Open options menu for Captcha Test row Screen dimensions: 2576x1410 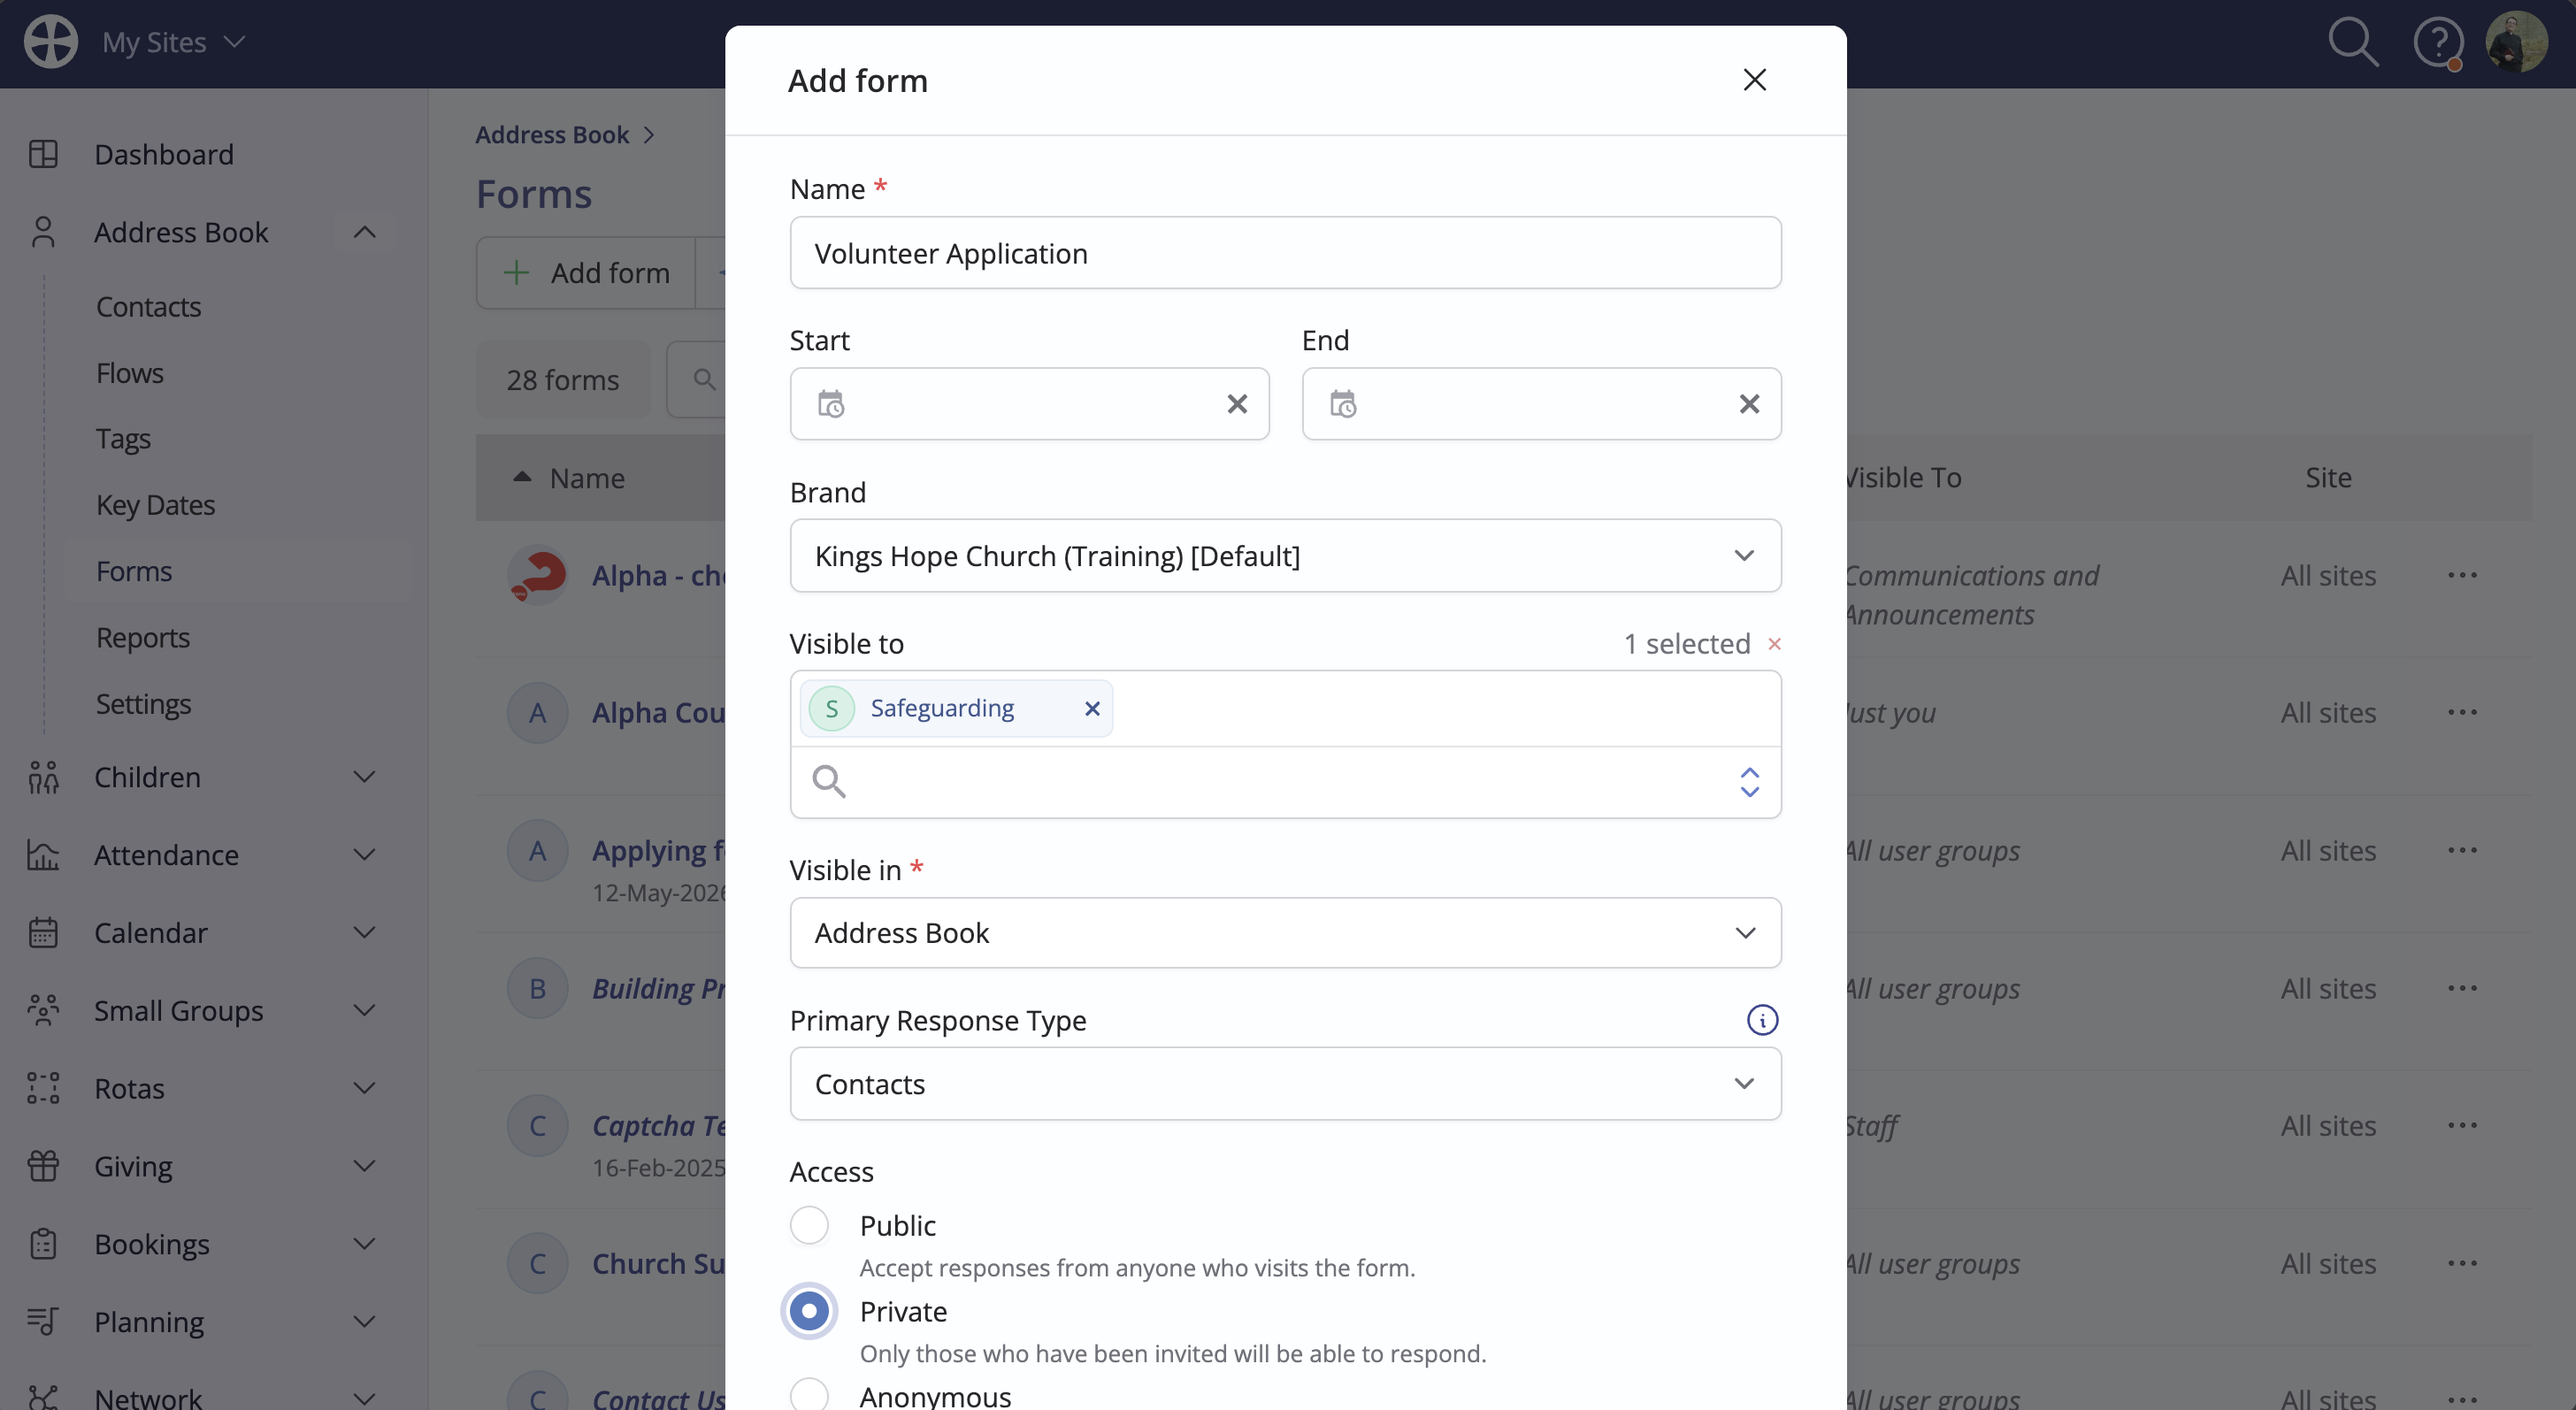click(x=2462, y=1126)
